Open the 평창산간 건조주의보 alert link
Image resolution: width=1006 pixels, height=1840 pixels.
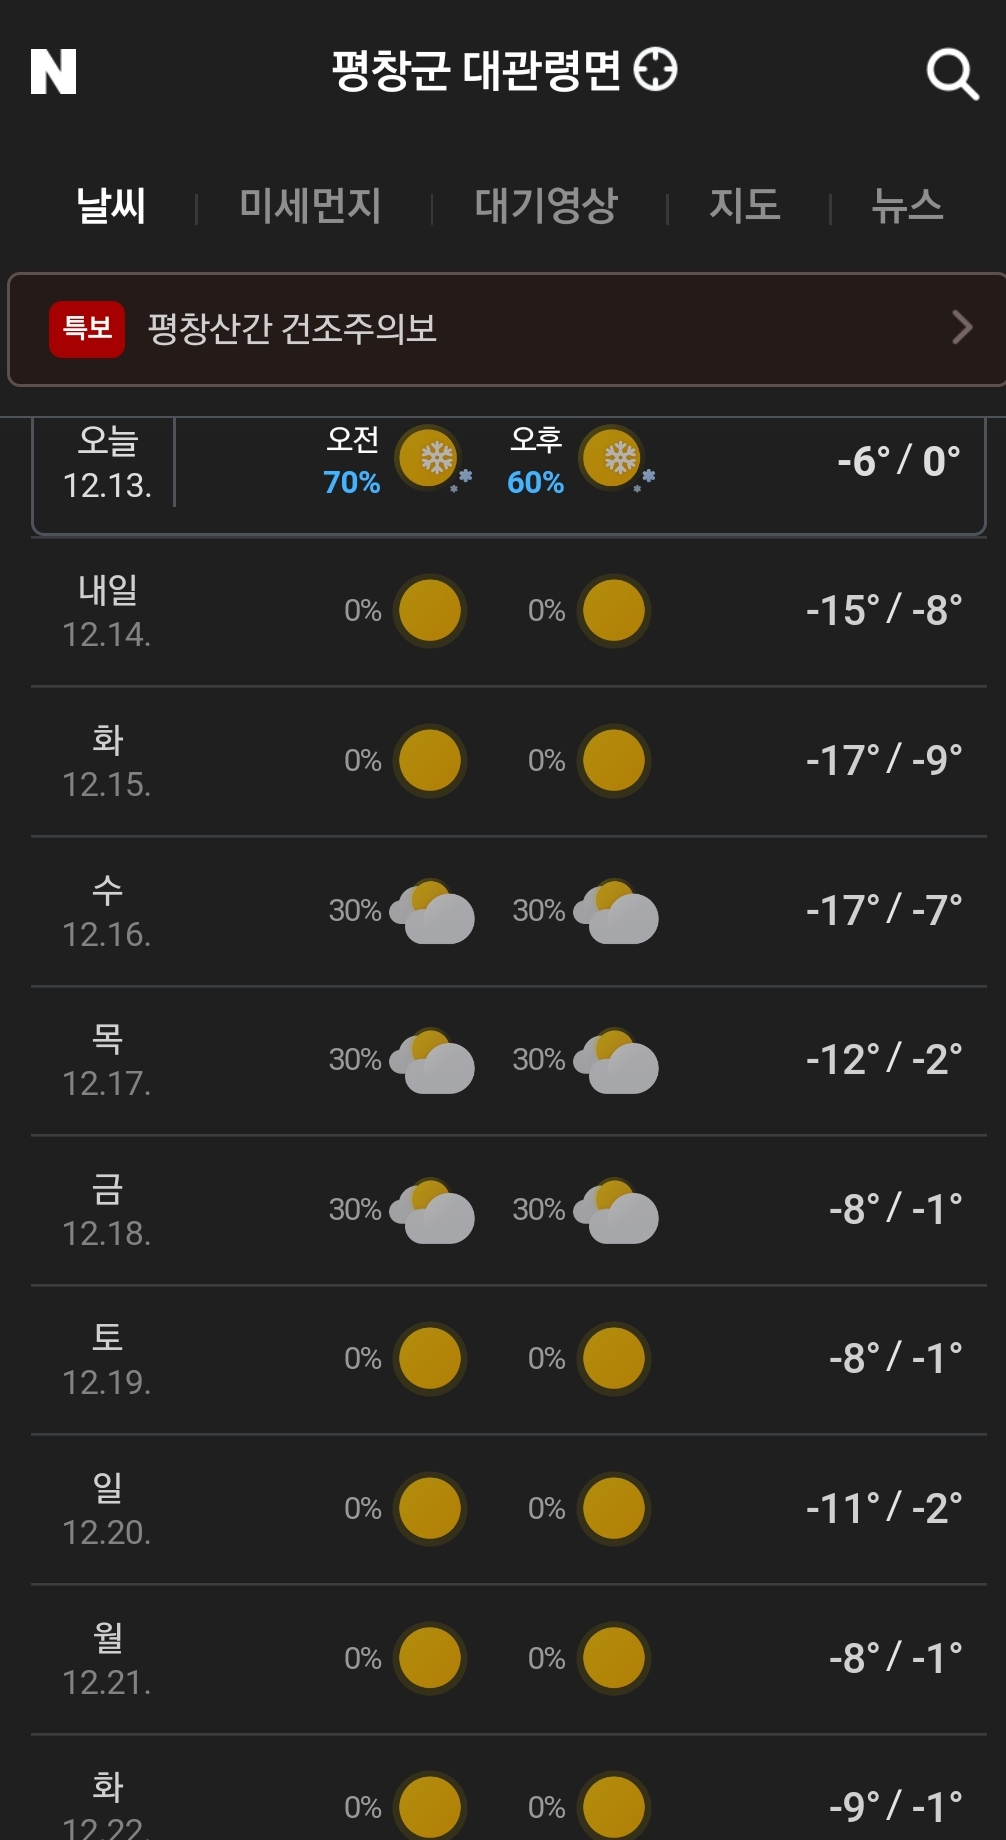[292, 328]
